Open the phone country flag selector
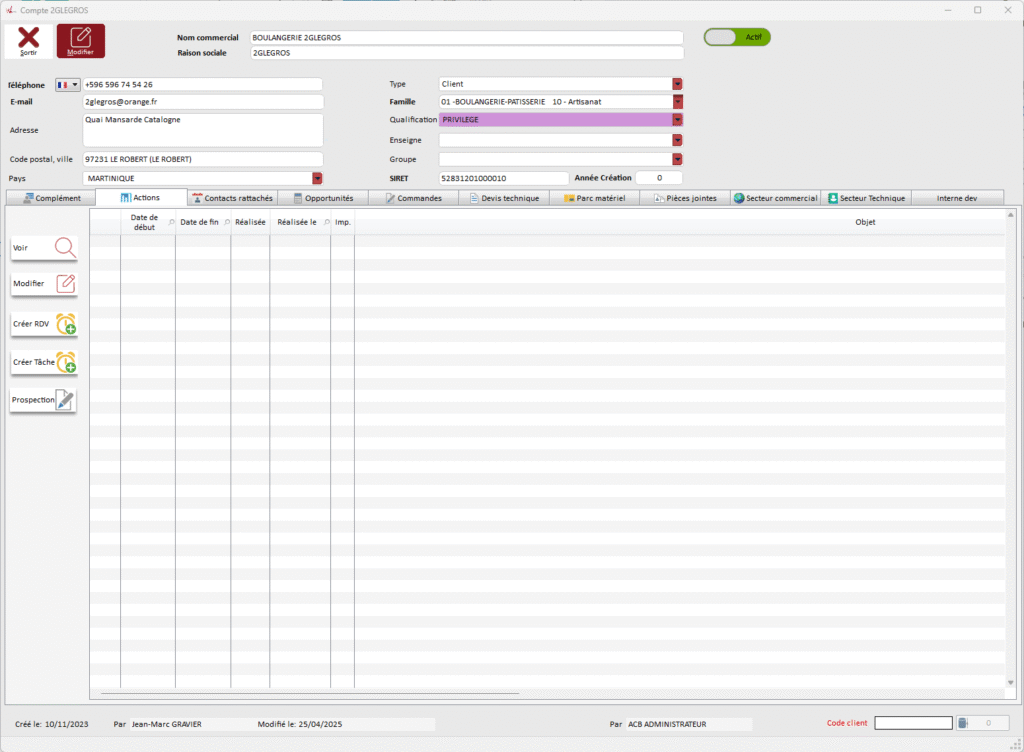Viewport: 1024px width, 752px height. tap(68, 85)
